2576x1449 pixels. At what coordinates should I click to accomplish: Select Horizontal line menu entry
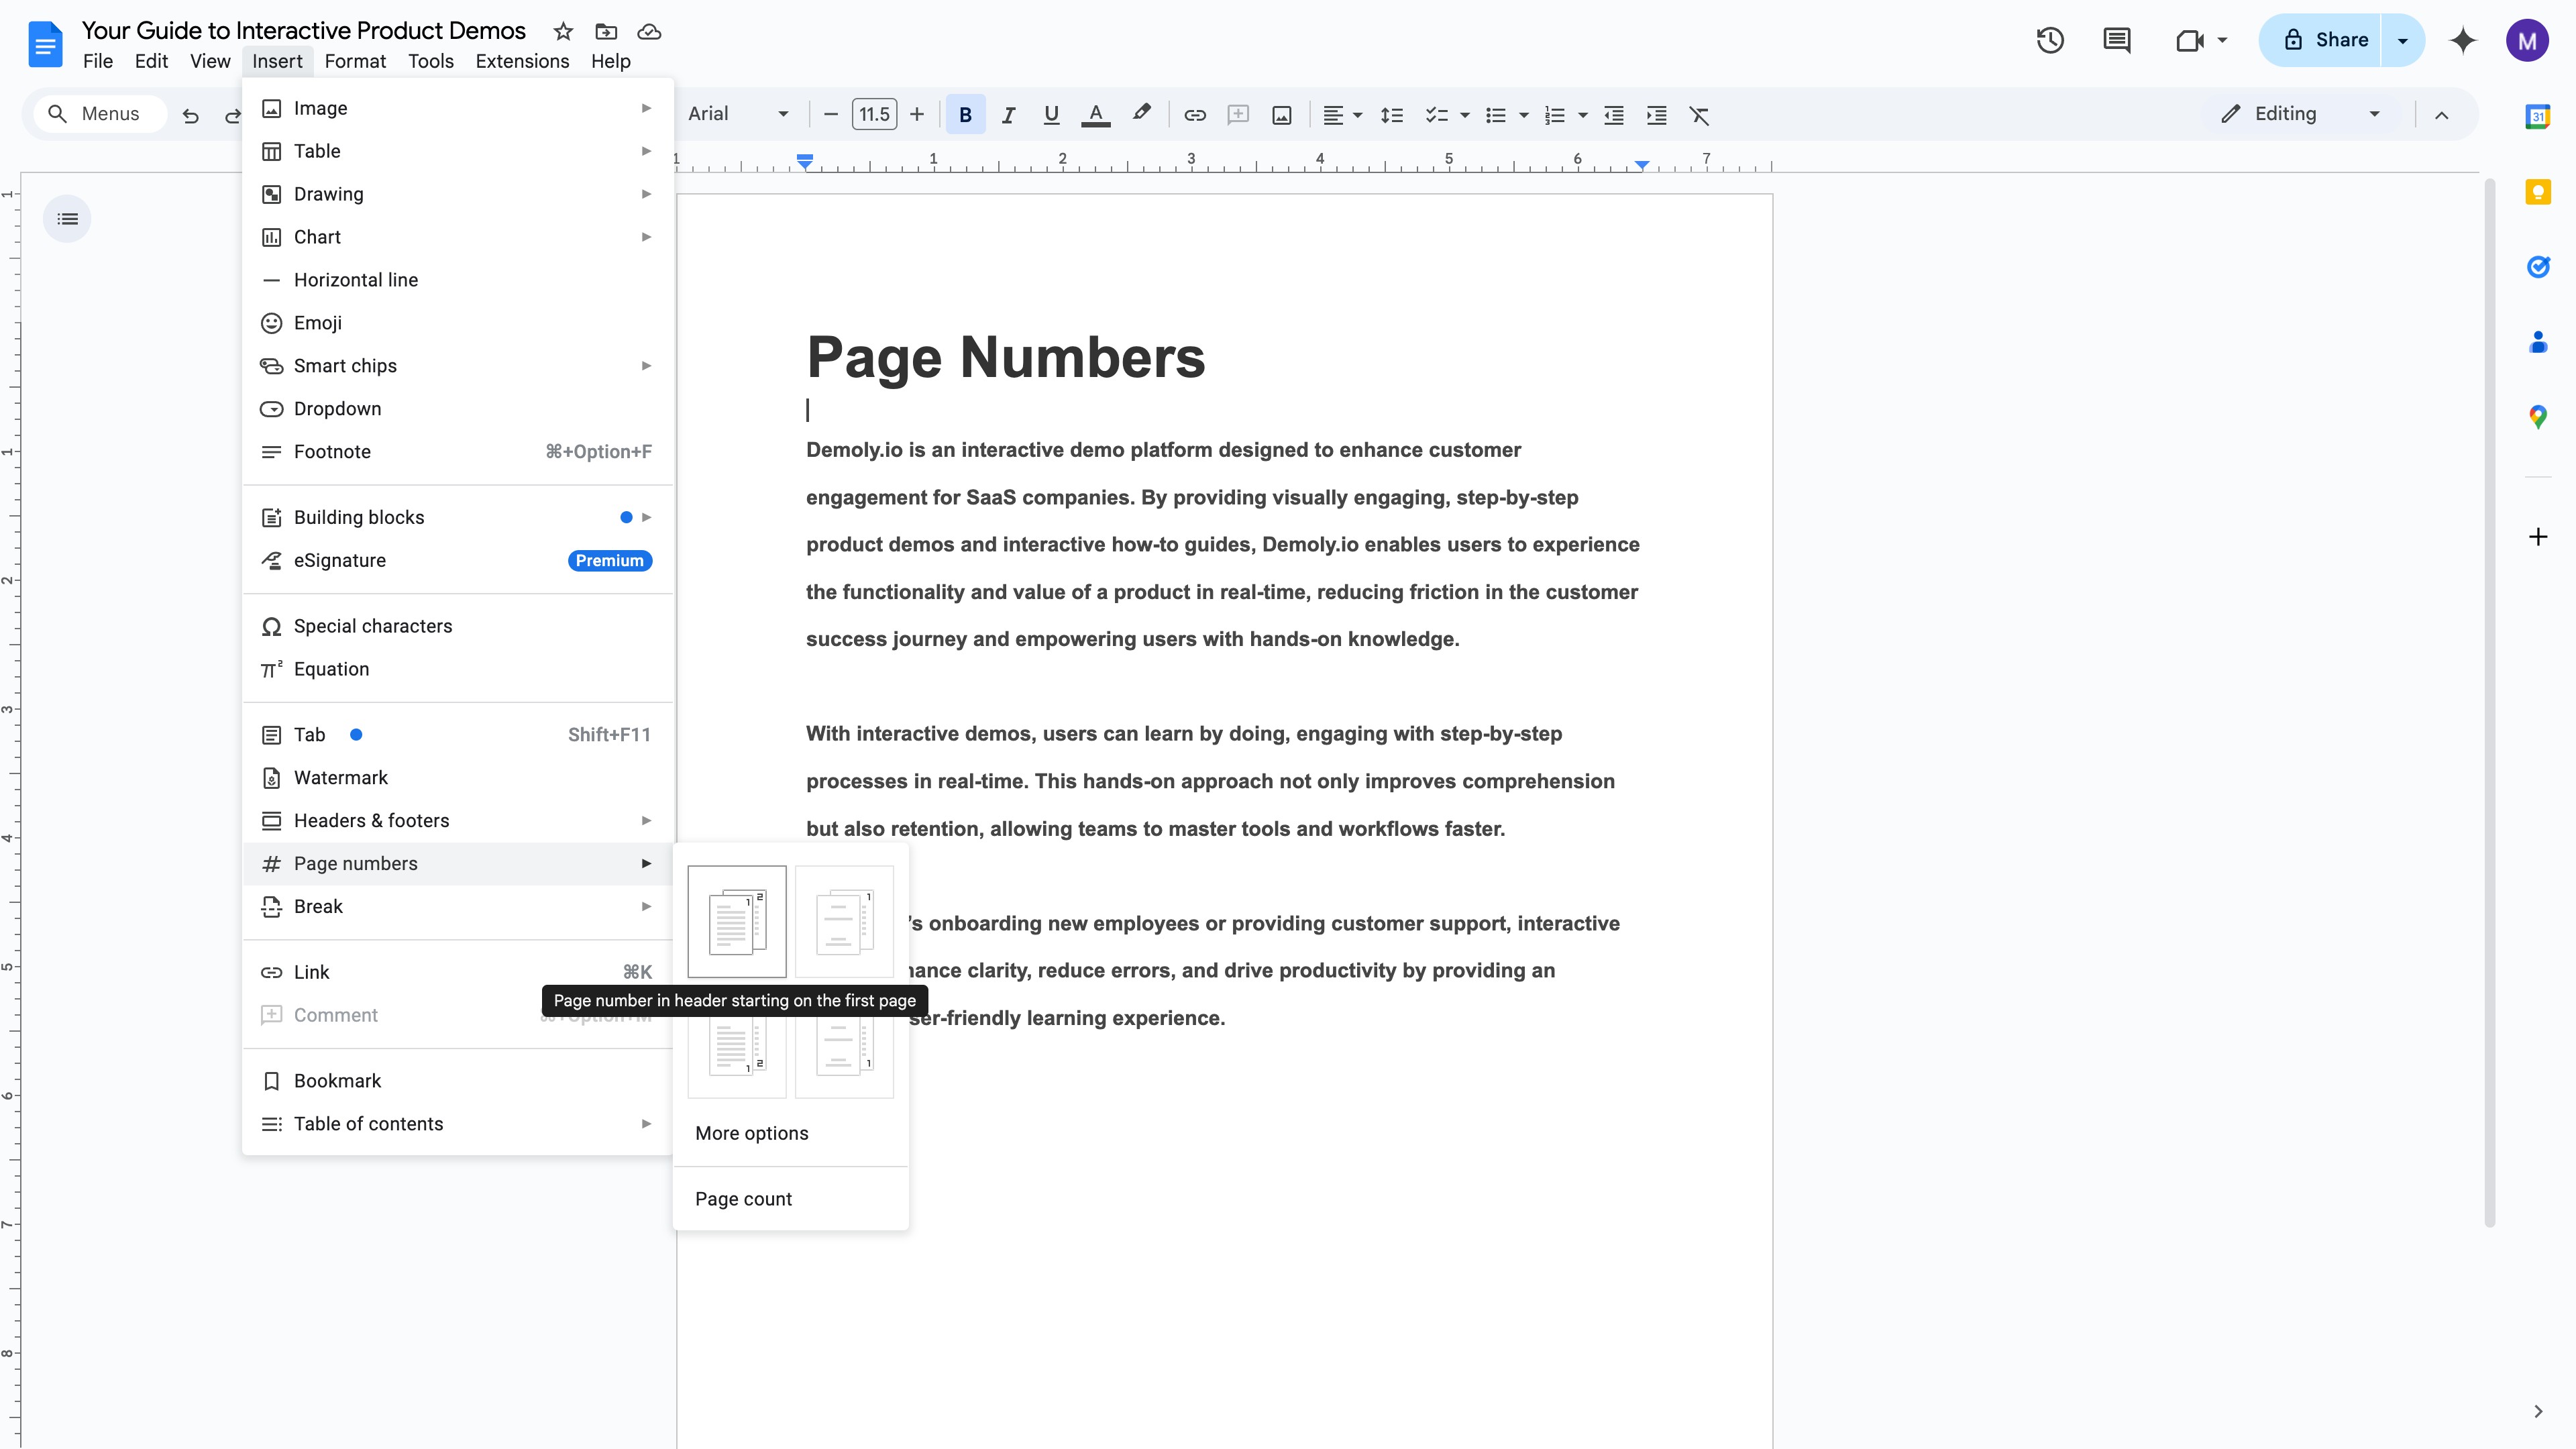[x=457, y=280]
